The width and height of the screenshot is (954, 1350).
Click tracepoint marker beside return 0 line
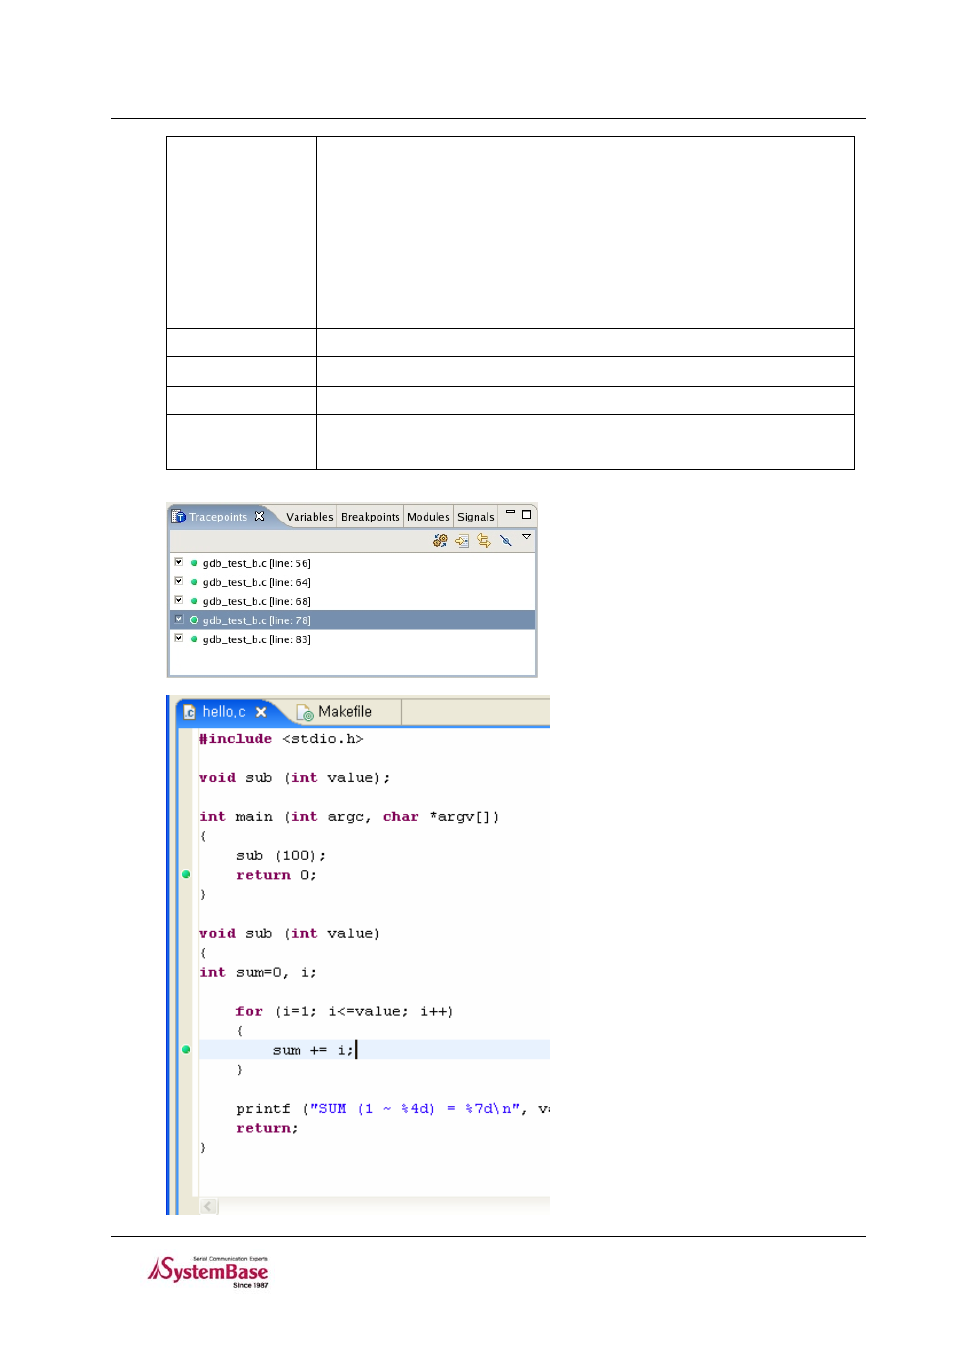(186, 874)
